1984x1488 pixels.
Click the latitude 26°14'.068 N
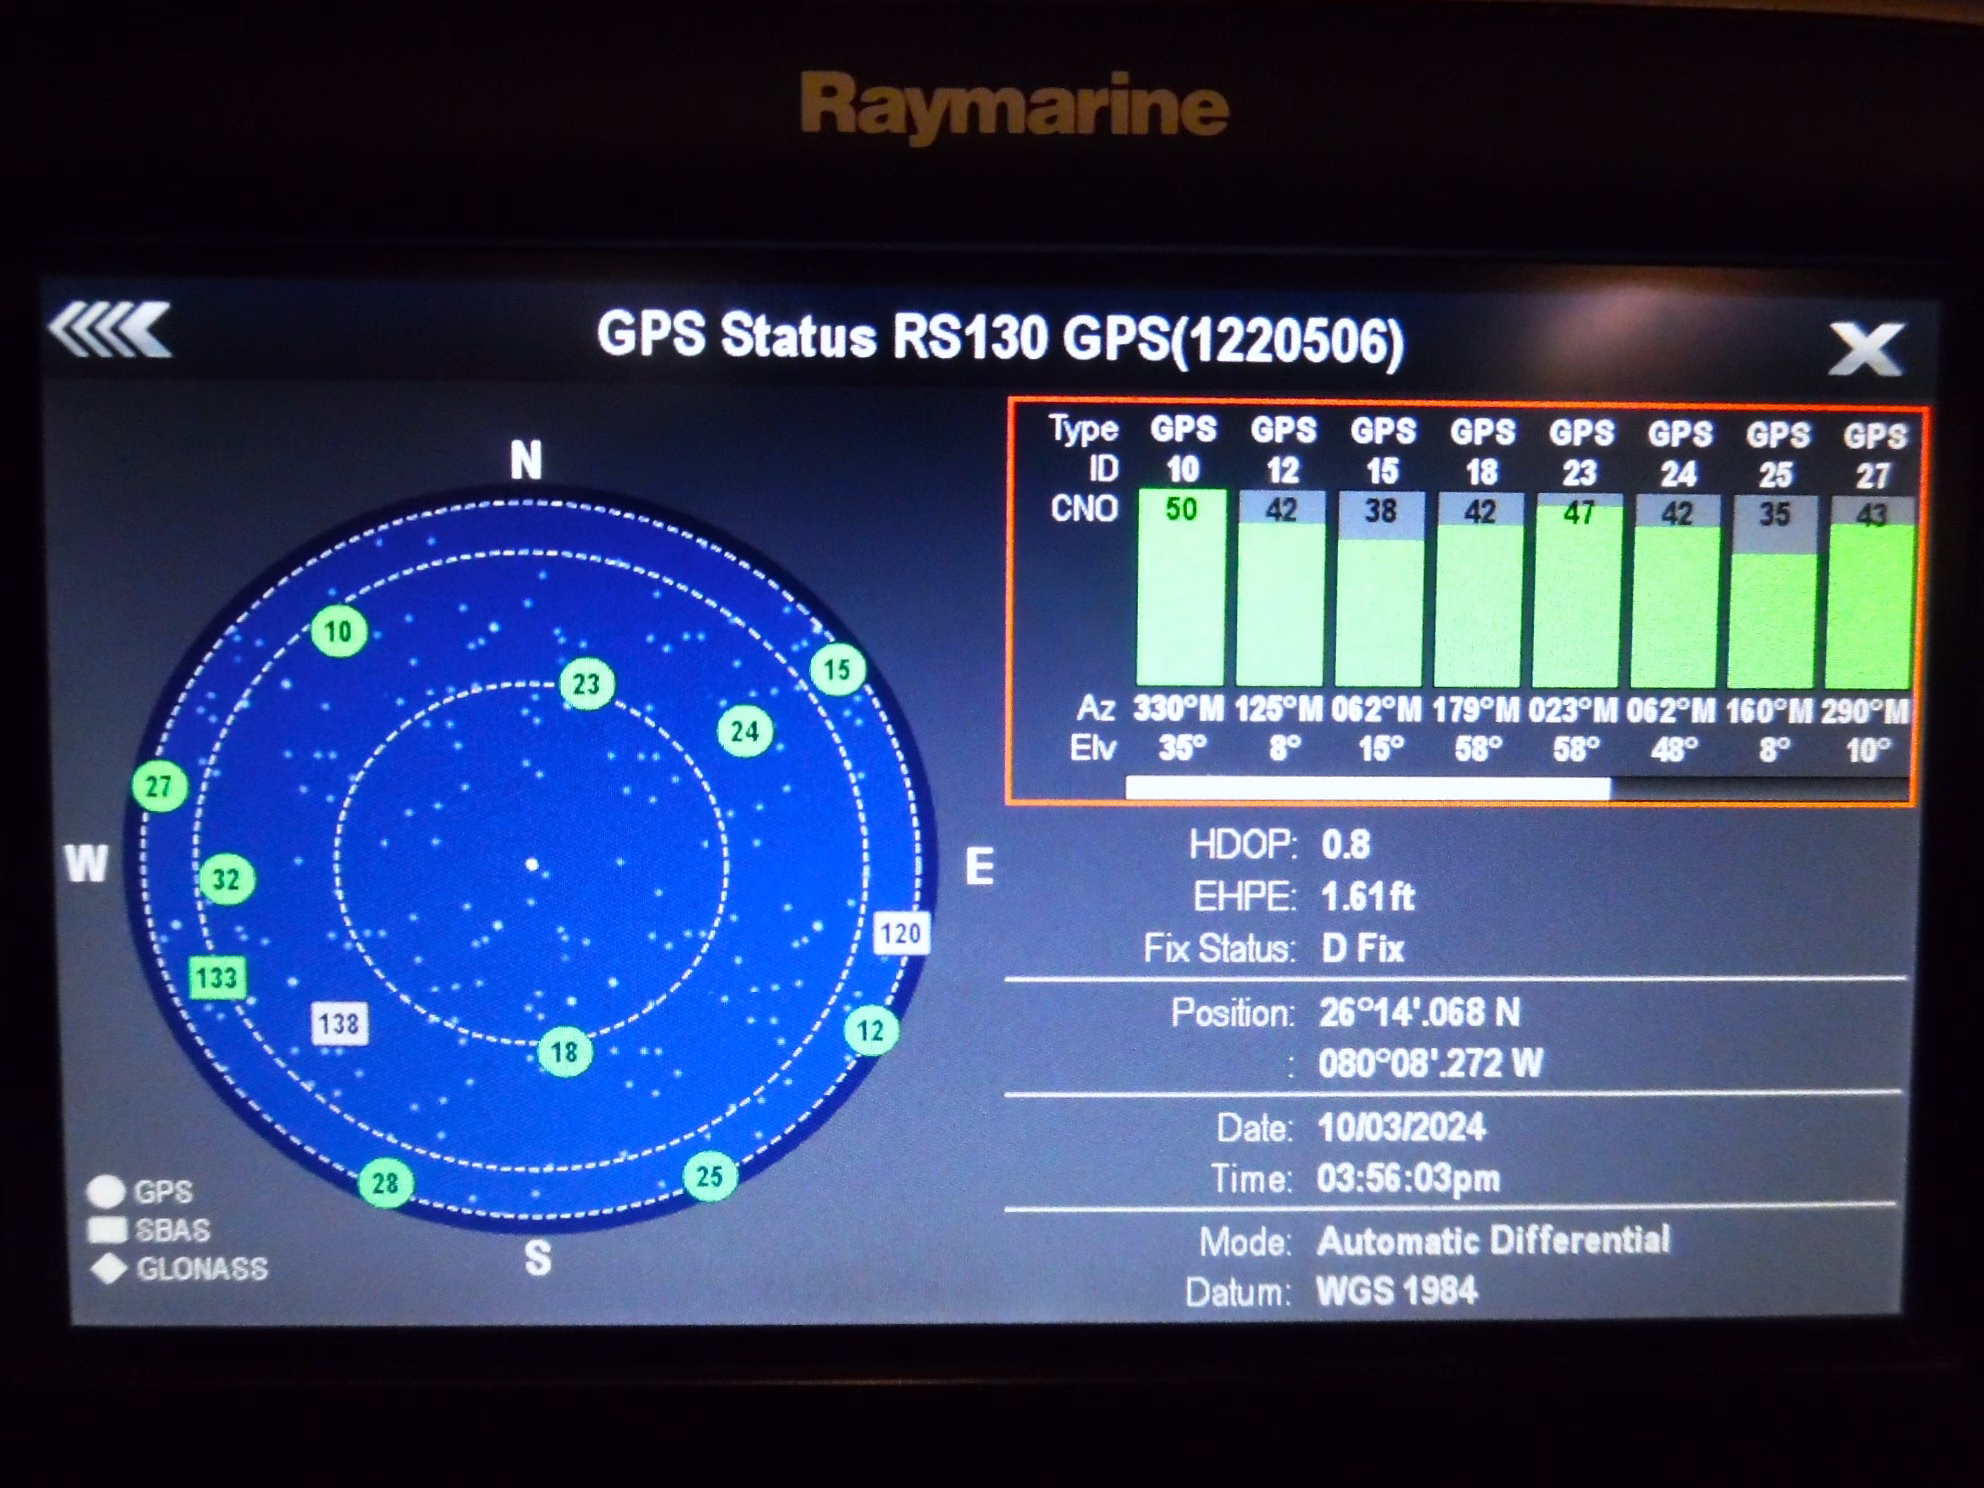click(1419, 1012)
